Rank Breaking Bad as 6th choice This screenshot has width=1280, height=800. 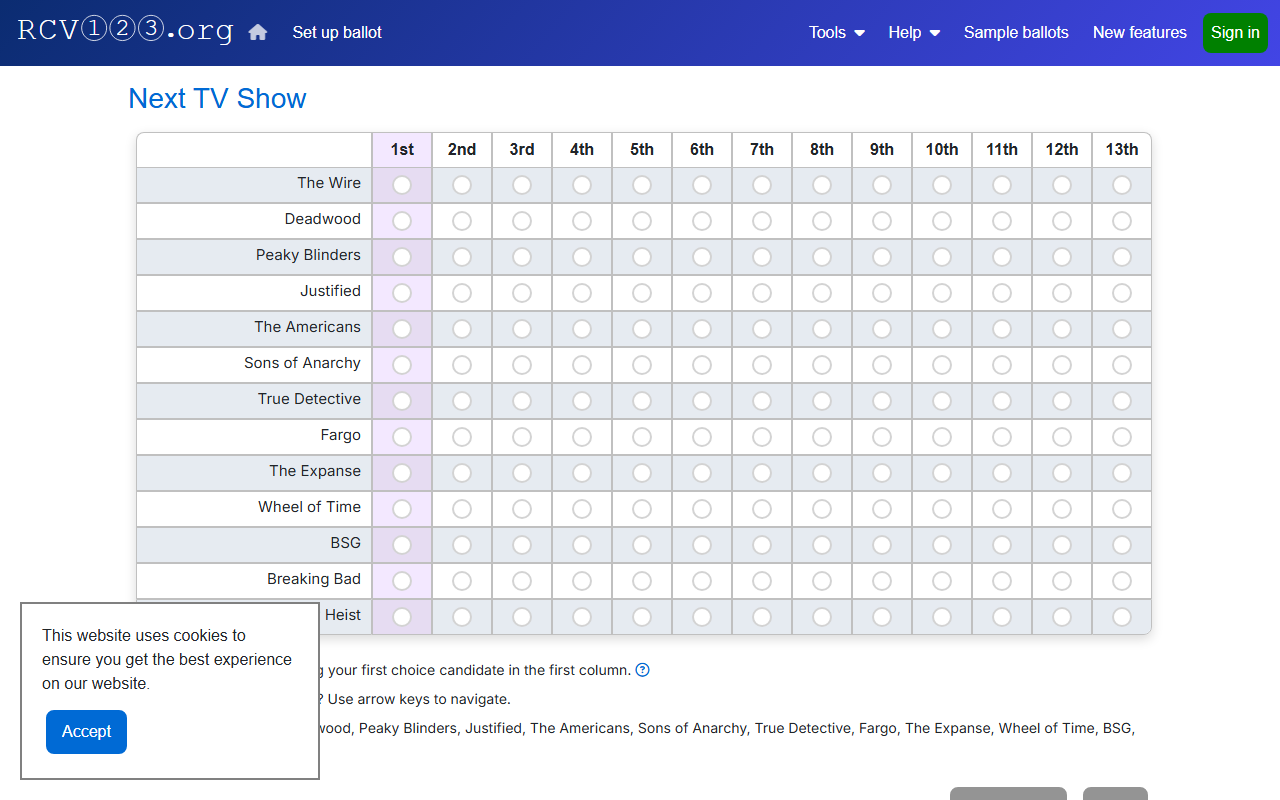click(x=702, y=581)
